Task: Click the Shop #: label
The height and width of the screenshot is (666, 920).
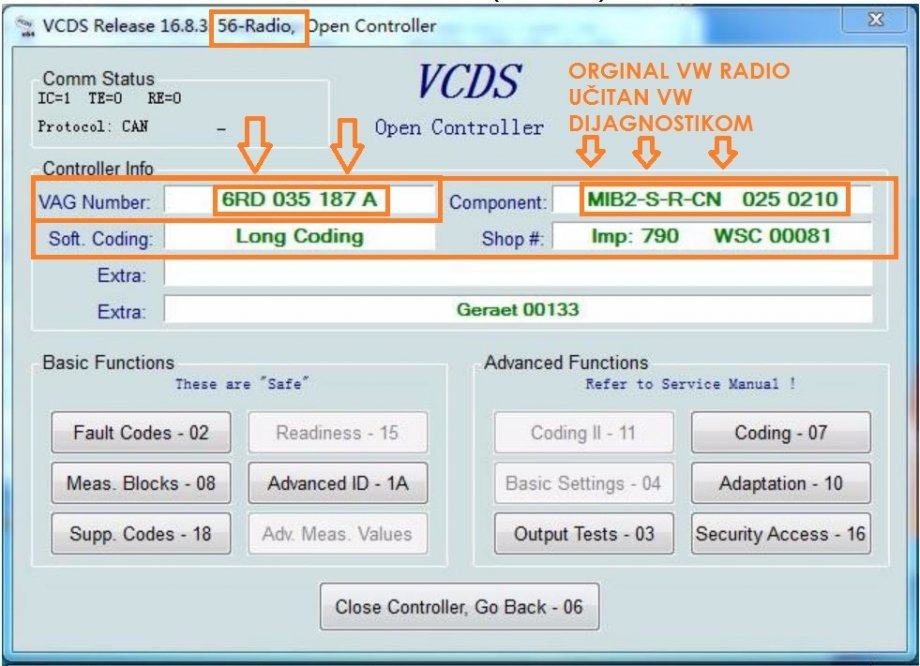Action: [512, 239]
